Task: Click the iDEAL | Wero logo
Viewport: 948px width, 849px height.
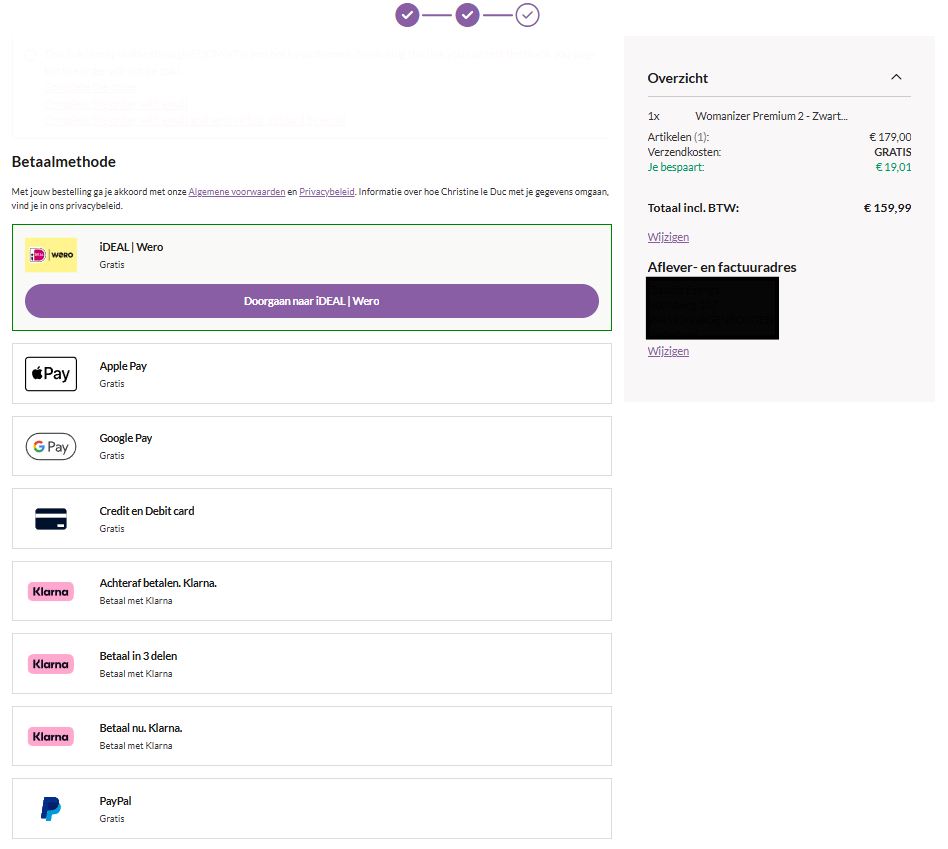Action: point(51,255)
